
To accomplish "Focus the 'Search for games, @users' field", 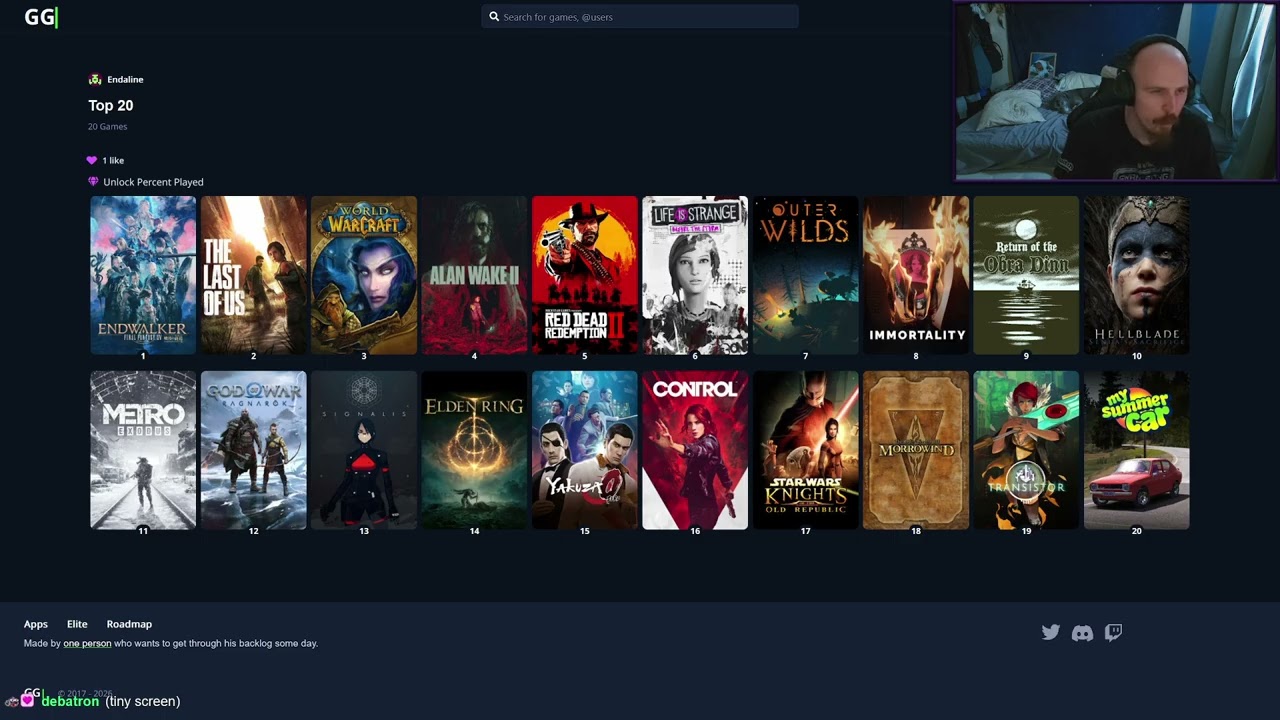I will (640, 17).
